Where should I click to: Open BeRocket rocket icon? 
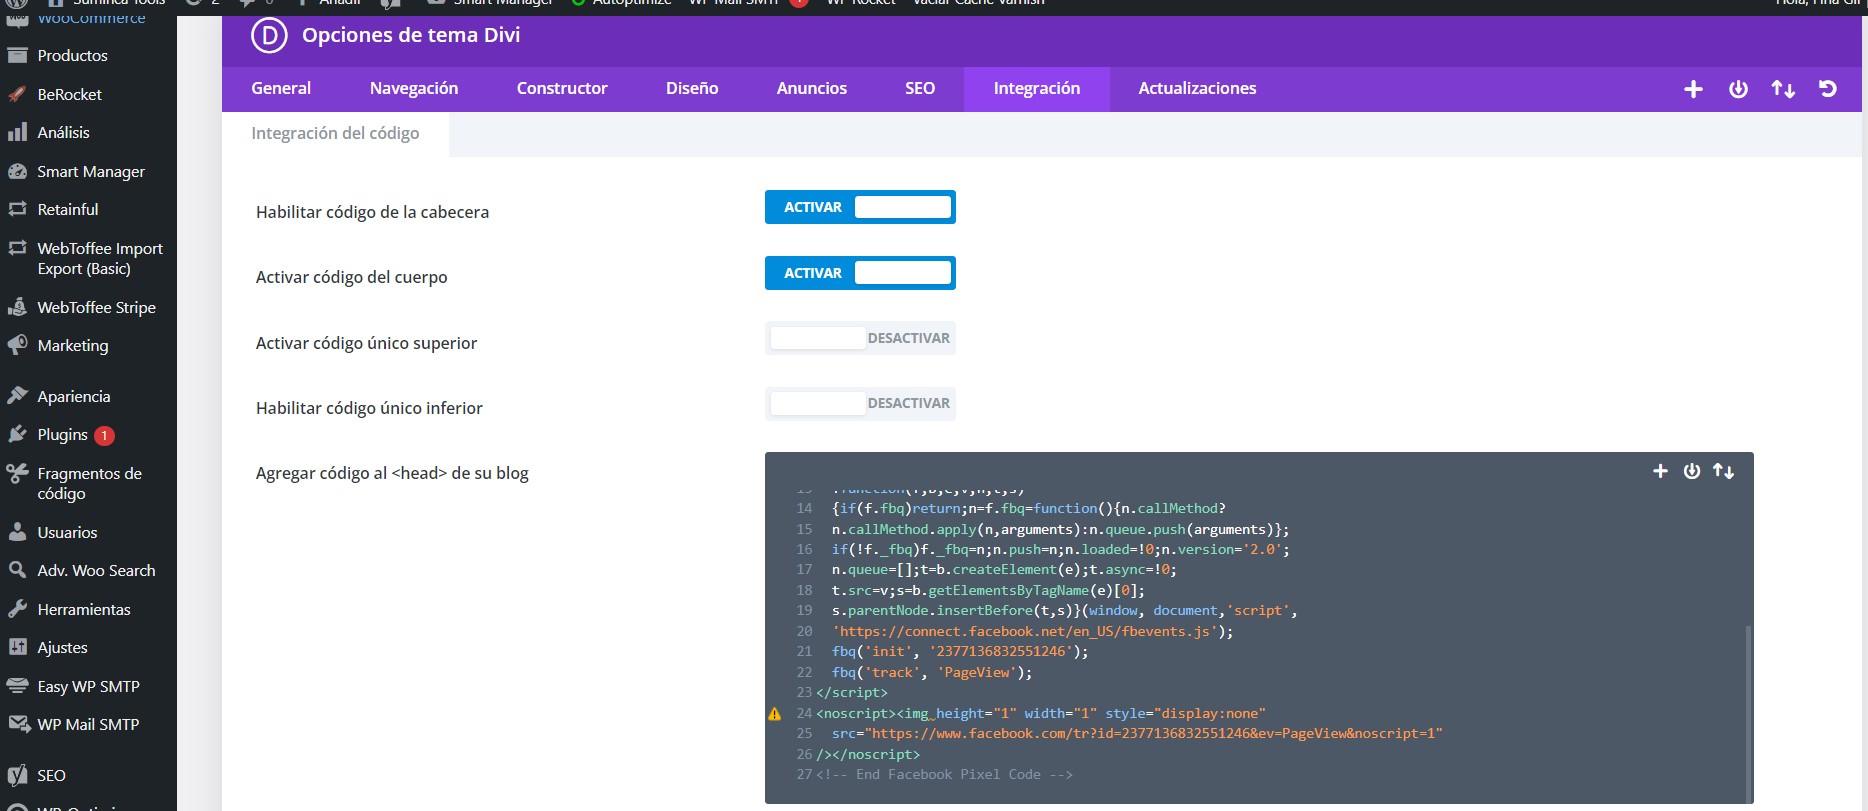pyautogui.click(x=17, y=94)
